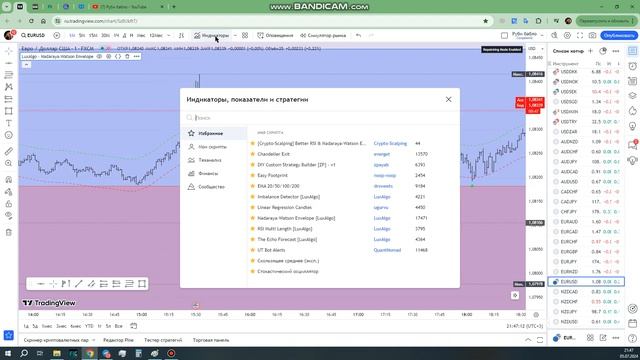This screenshot has width=640, height=360.
Task: Open chart settings gear icon
Action: click(567, 36)
